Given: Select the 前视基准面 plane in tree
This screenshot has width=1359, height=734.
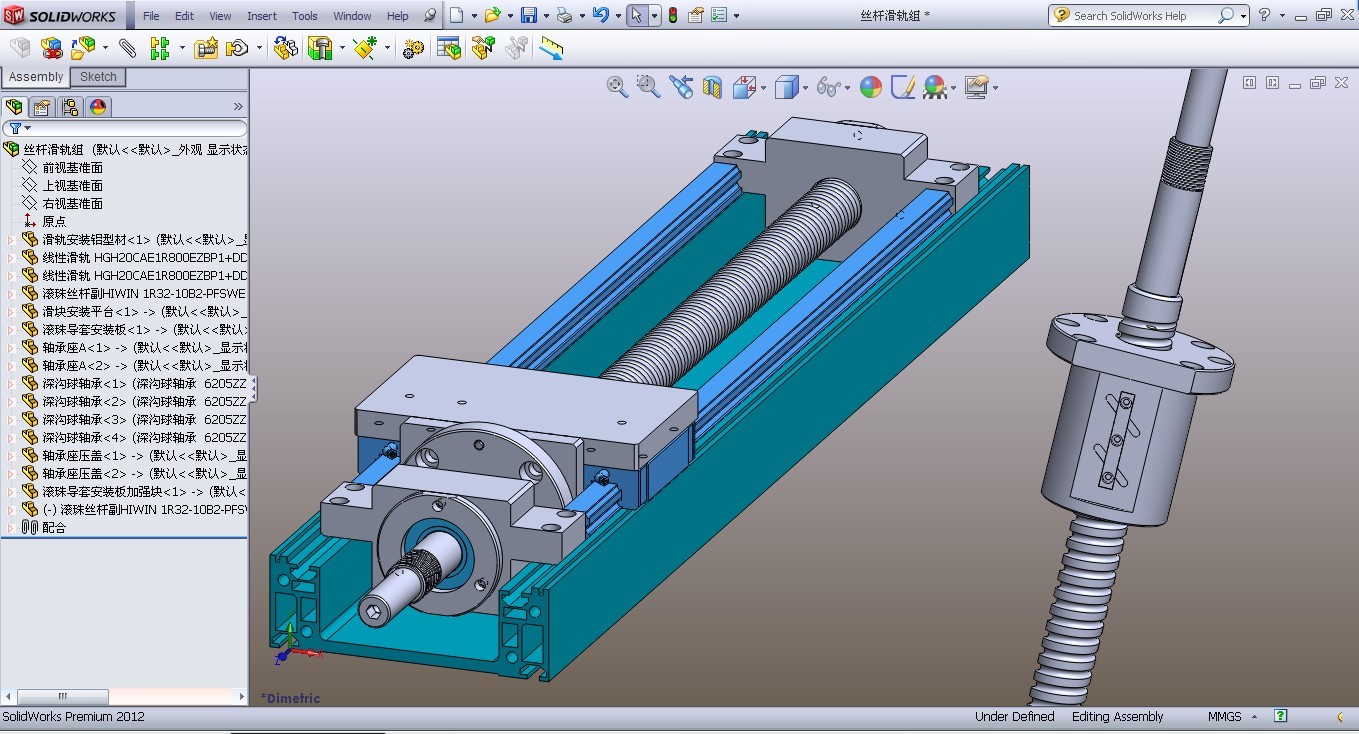Looking at the screenshot, I should point(72,168).
